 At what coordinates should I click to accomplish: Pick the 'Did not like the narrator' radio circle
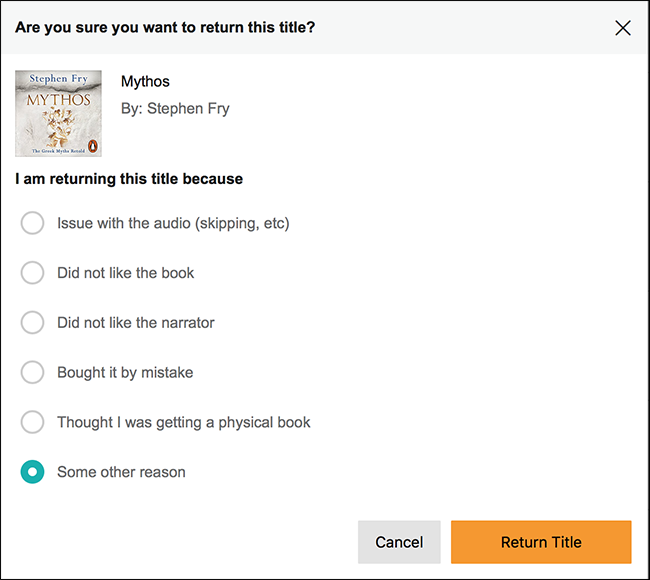pyautogui.click(x=32, y=323)
